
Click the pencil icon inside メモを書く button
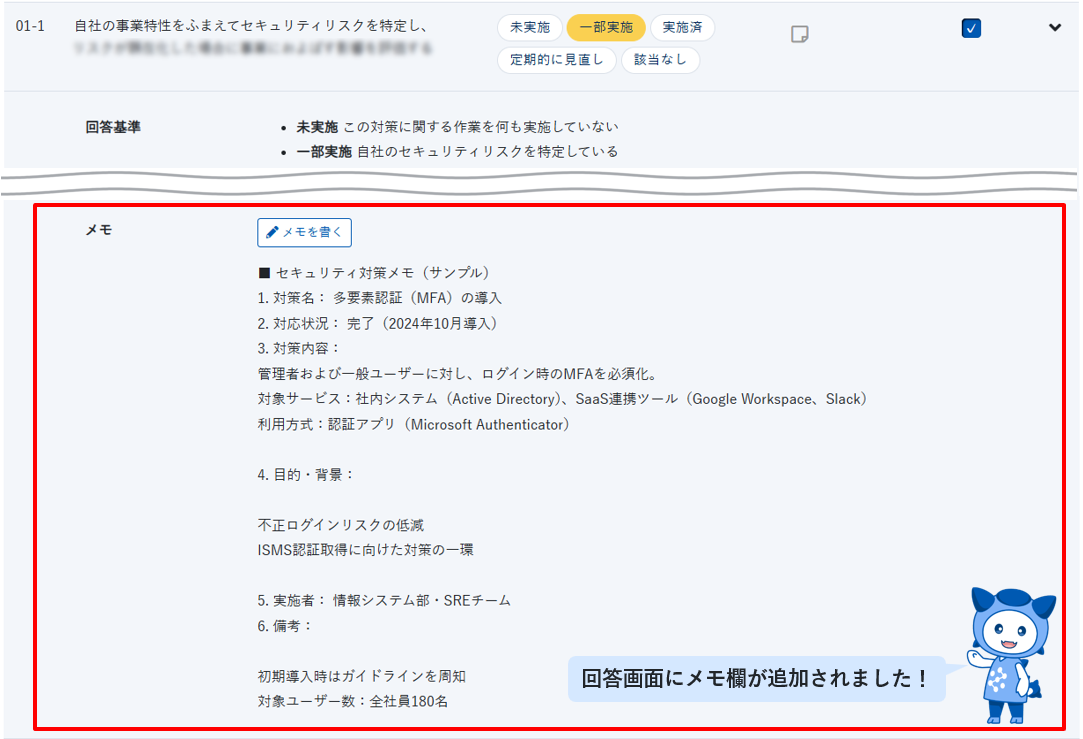[274, 232]
